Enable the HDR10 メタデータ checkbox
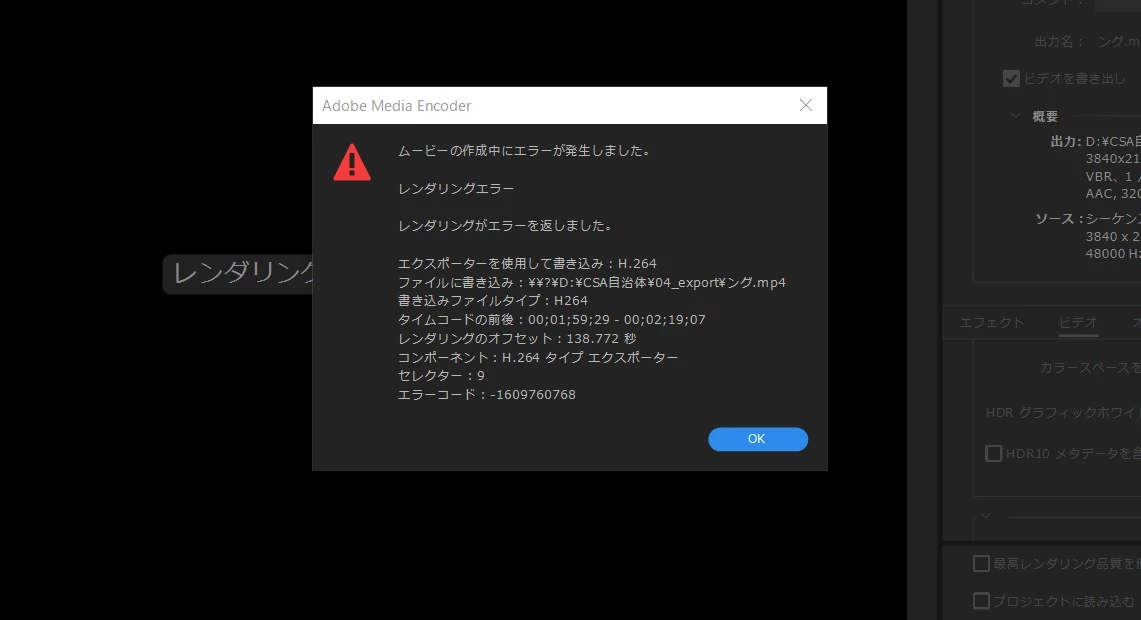1141x620 pixels. pos(993,453)
